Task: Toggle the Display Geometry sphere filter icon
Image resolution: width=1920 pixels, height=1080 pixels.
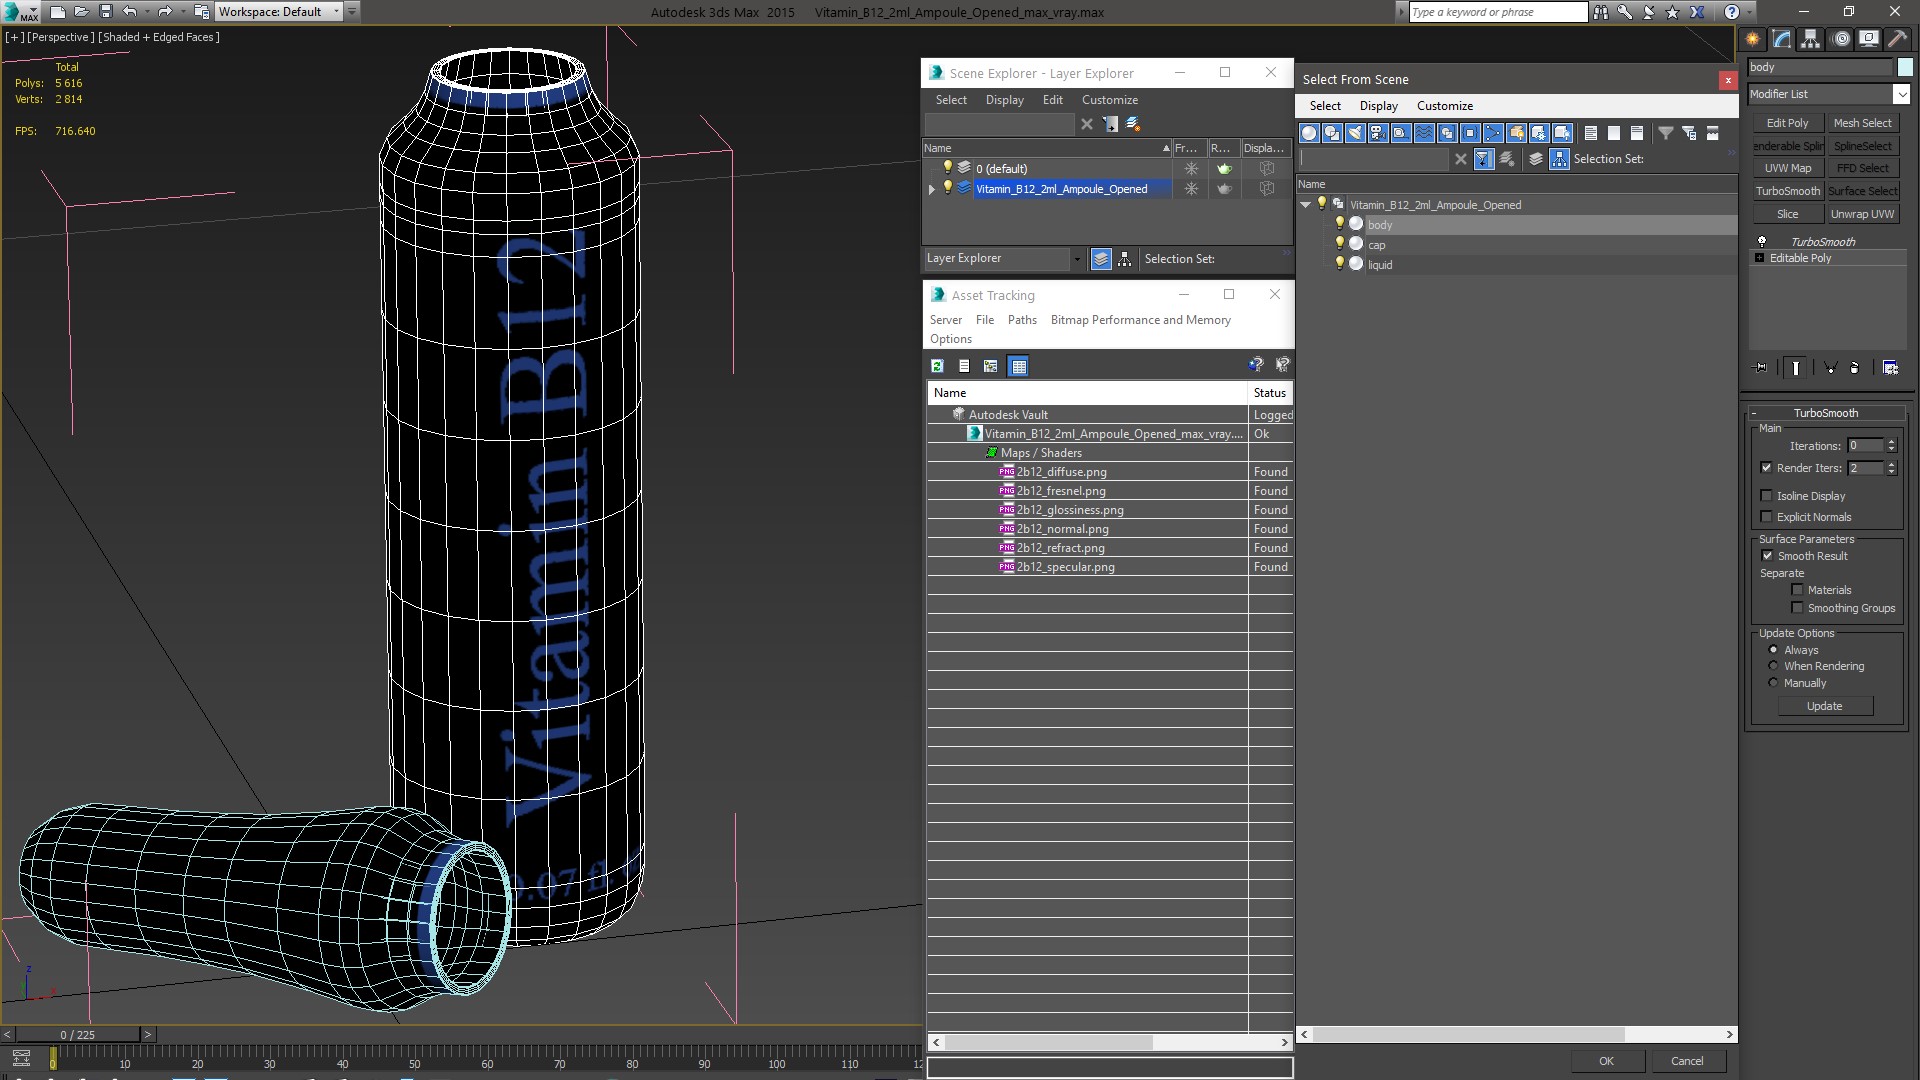Action: [1309, 133]
